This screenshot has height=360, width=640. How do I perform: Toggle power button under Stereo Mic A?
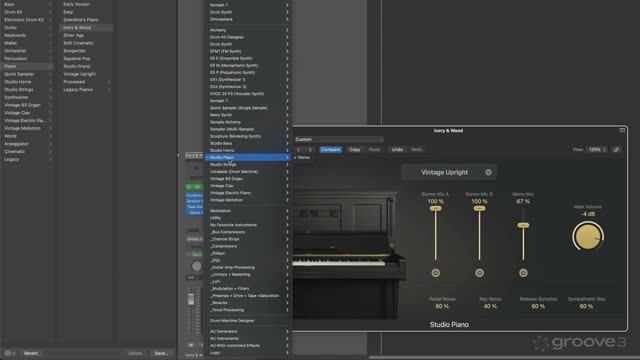coord(436,273)
